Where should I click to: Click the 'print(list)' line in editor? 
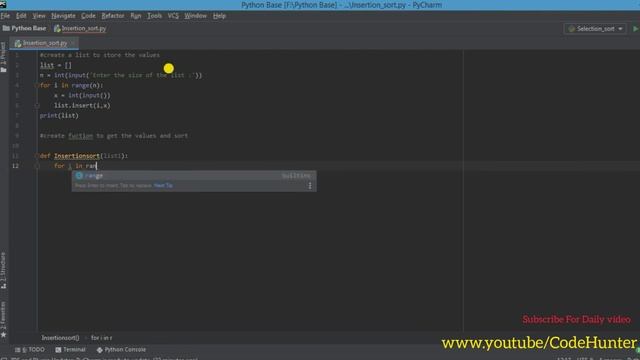[x=59, y=116]
